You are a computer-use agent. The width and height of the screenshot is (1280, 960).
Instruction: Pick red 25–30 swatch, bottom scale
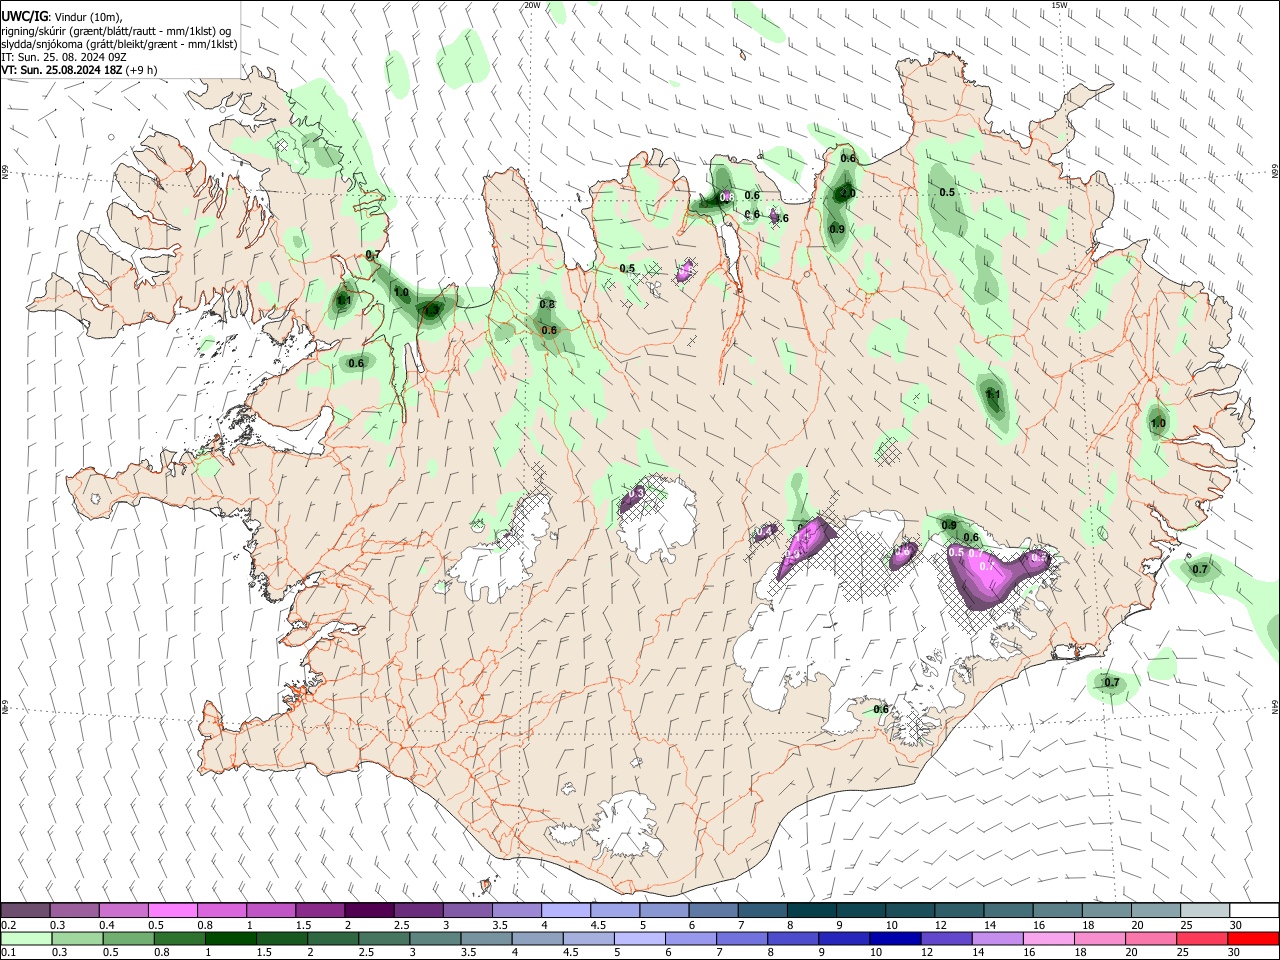(x=1201, y=938)
